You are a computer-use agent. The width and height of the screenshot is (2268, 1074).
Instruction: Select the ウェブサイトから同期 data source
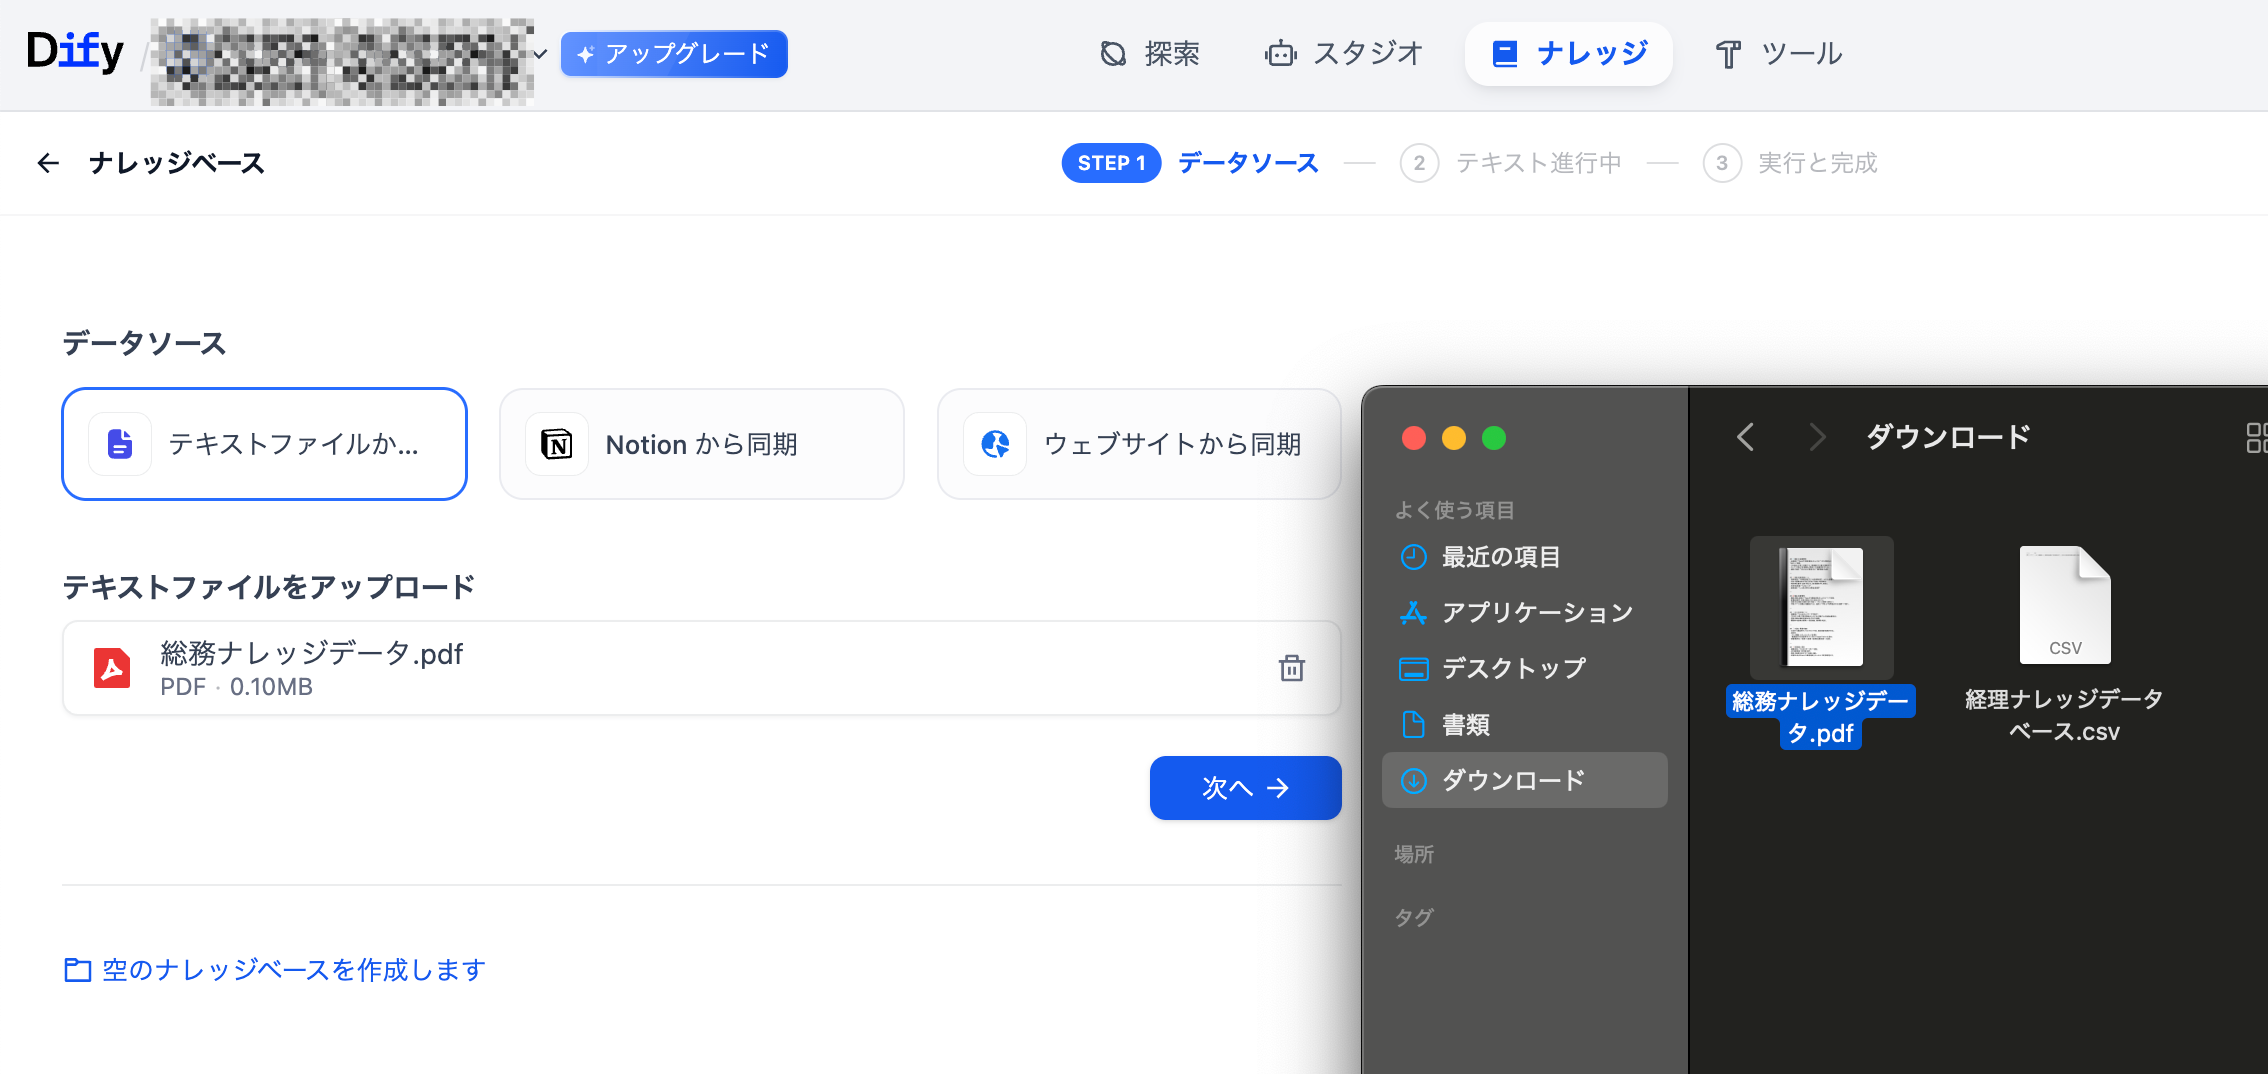pos(1138,444)
